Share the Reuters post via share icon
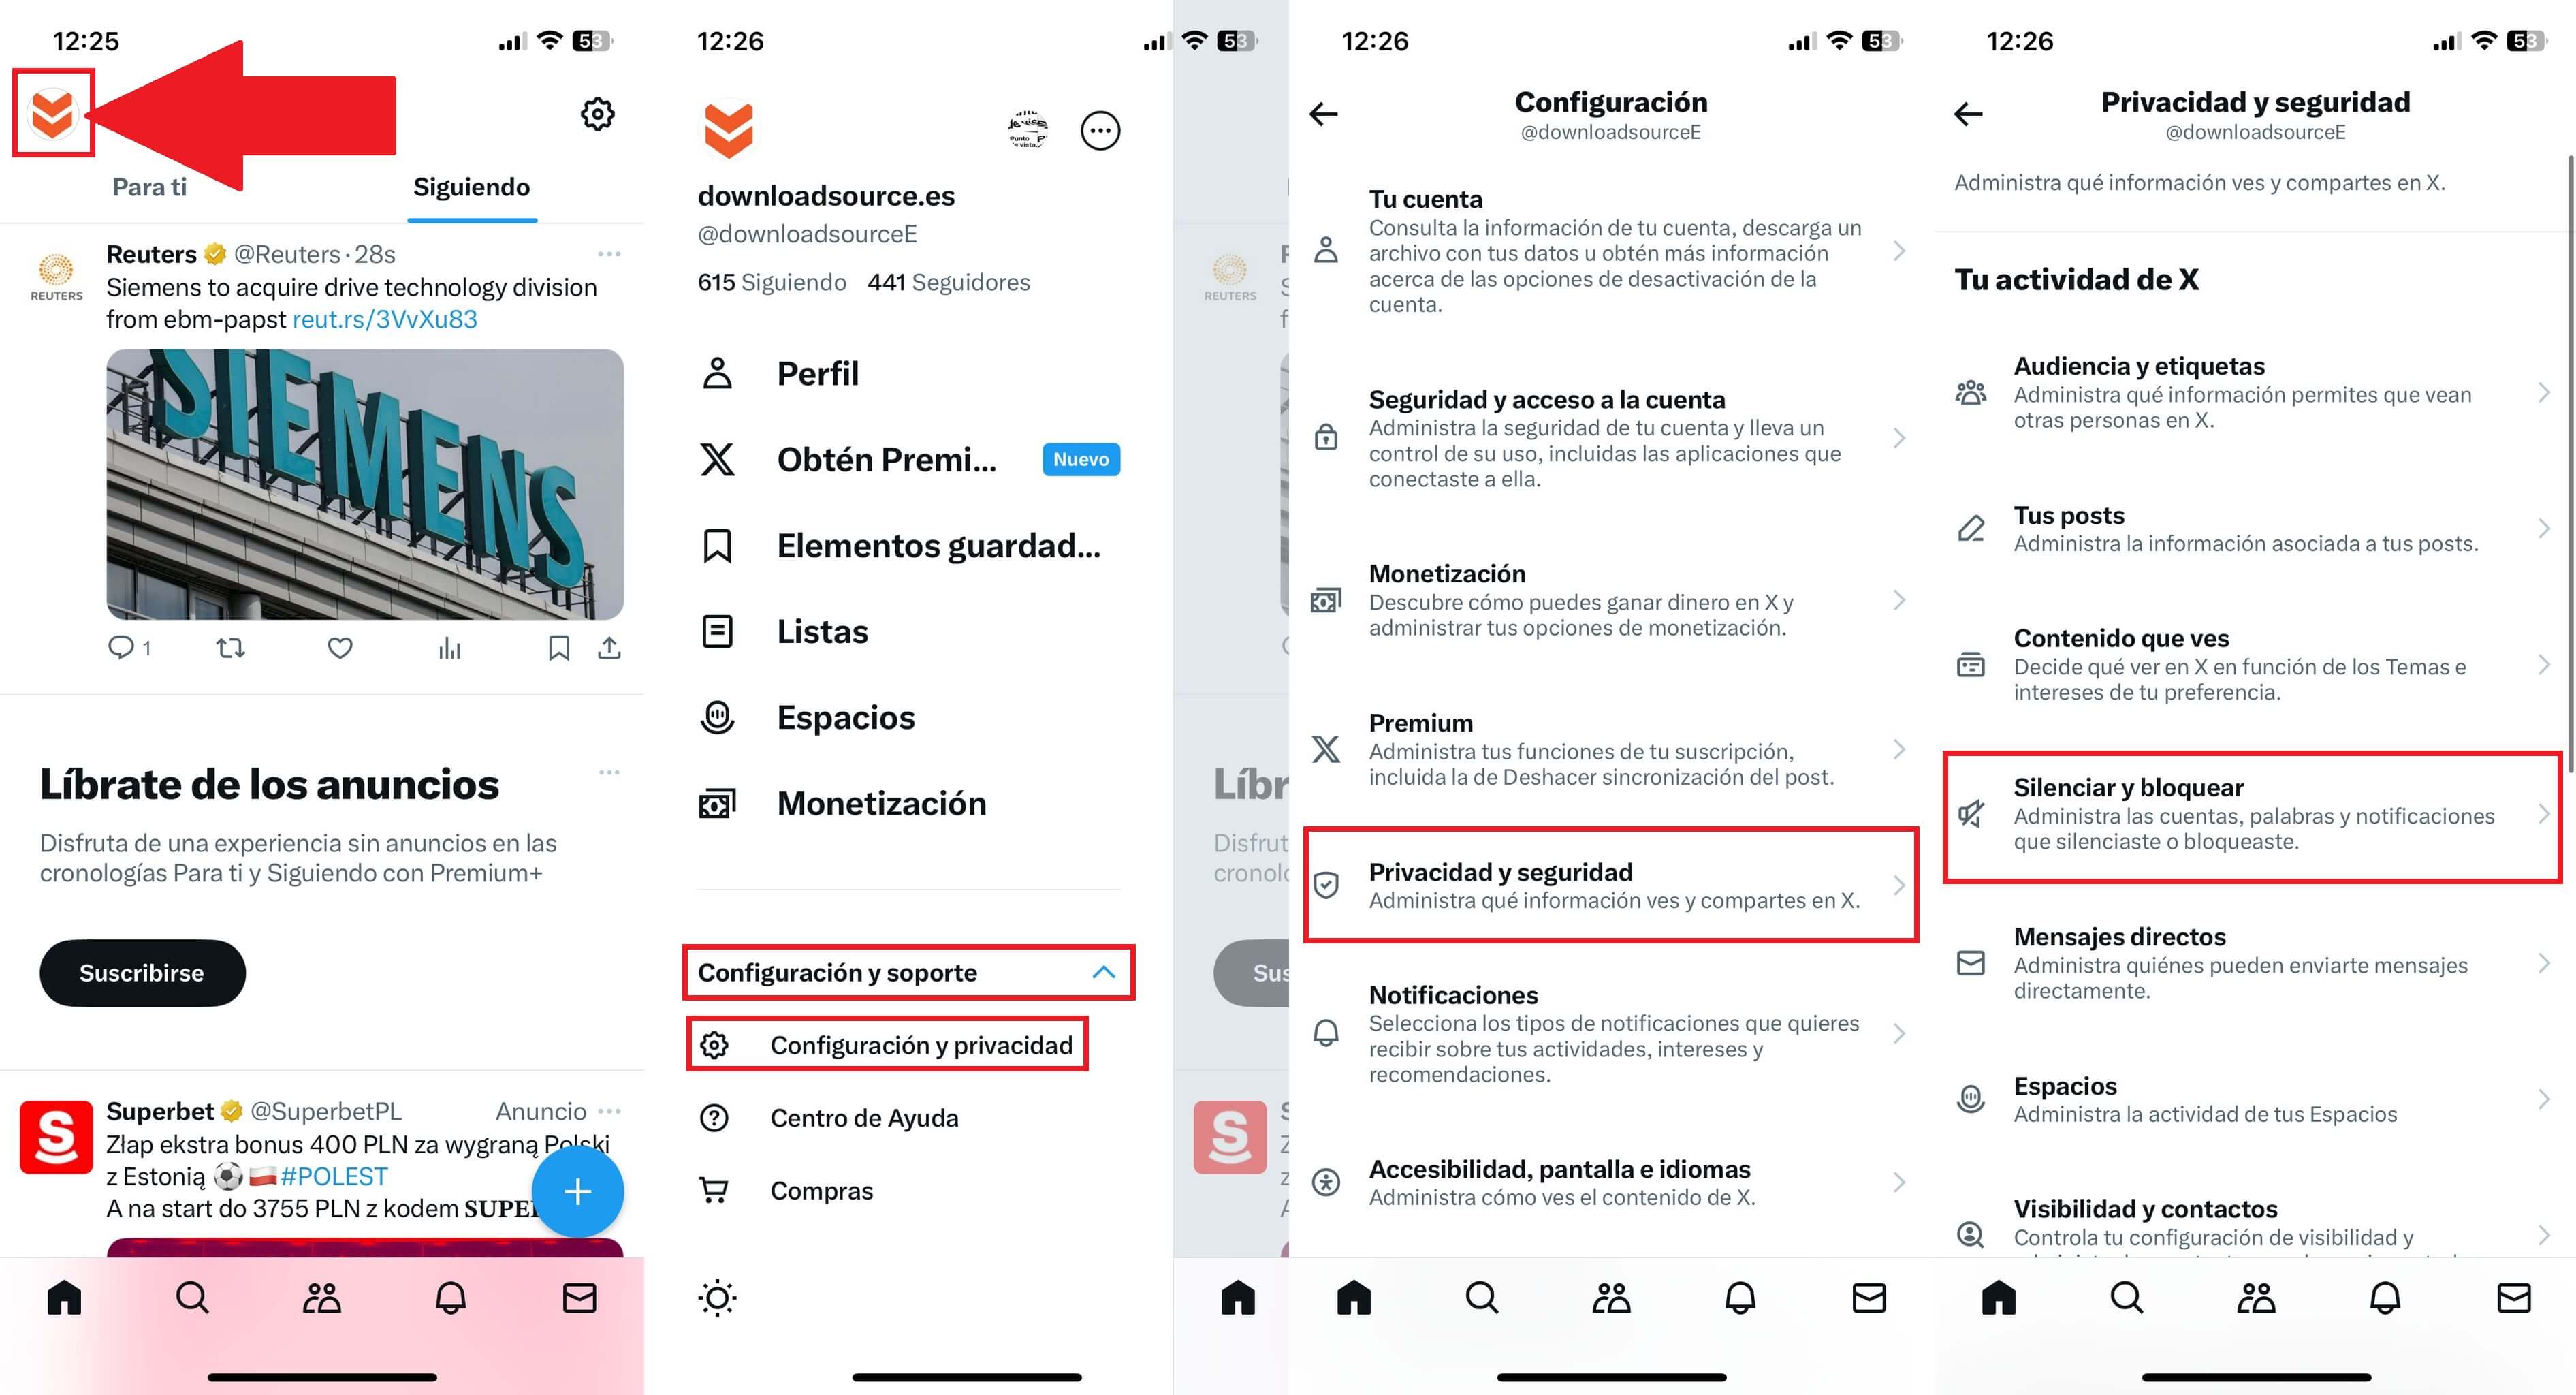Viewport: 2576px width, 1395px height. point(609,648)
